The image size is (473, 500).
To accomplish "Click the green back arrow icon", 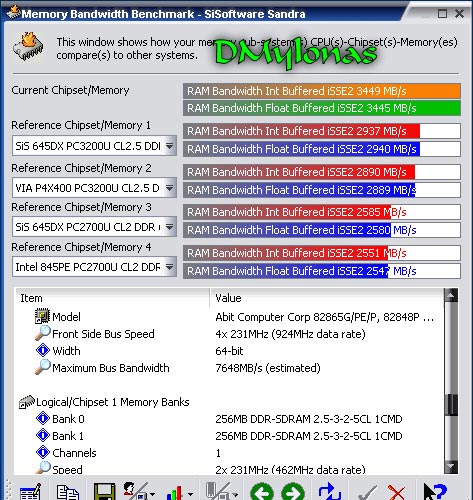I will pos(262,492).
